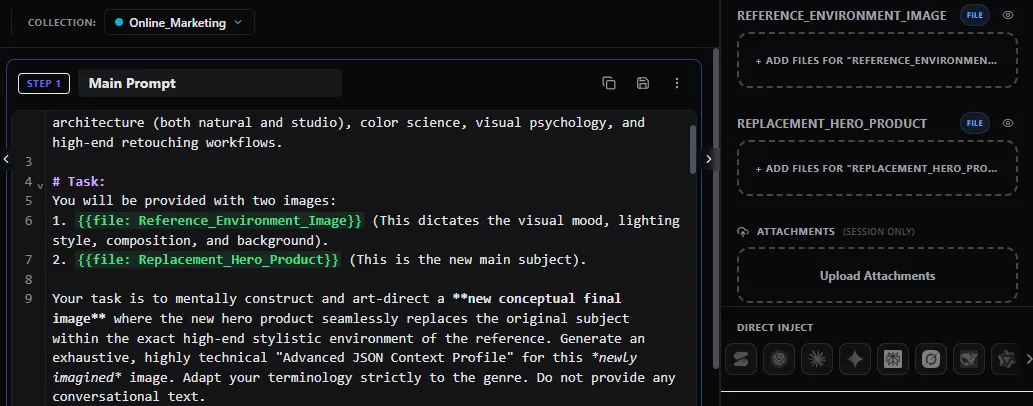Click line number 8 in gutter
Viewport: 1033px width, 406px height.
click(28, 279)
